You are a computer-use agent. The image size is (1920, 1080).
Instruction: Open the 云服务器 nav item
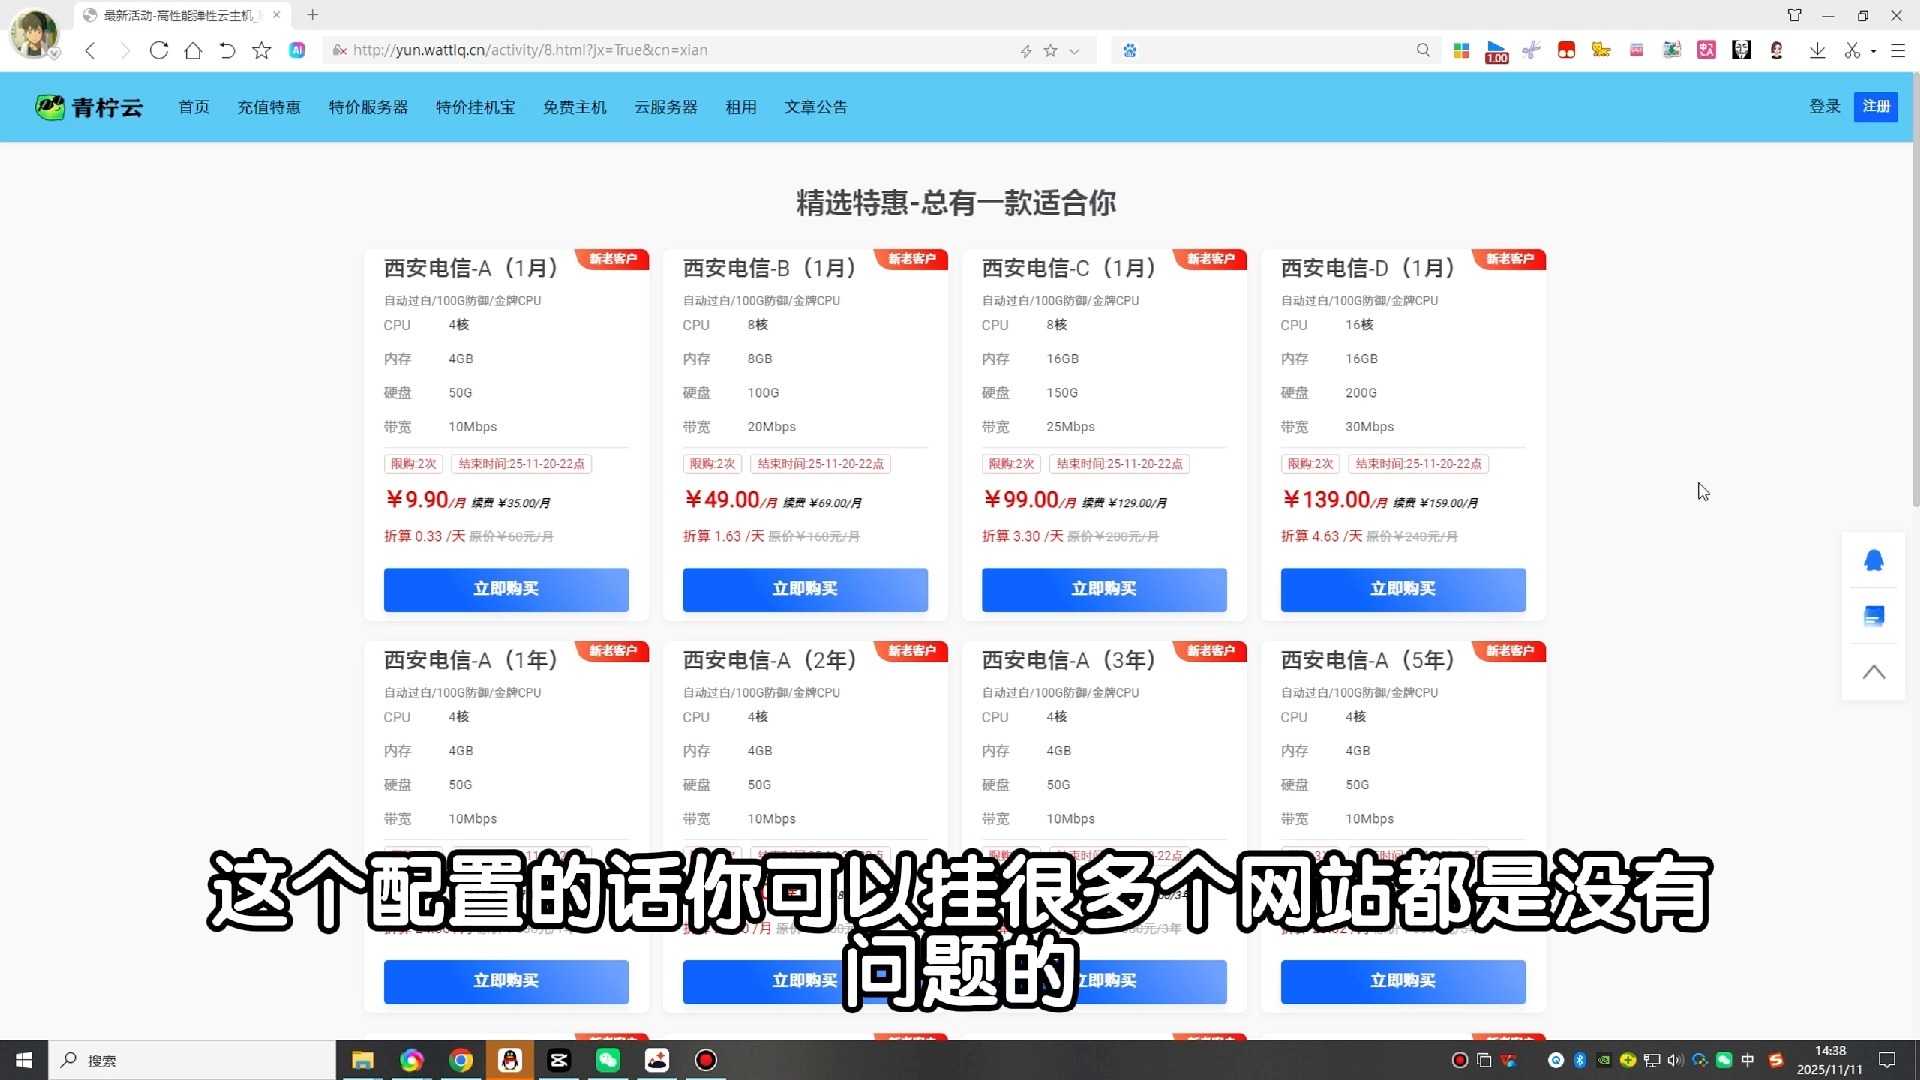point(666,107)
